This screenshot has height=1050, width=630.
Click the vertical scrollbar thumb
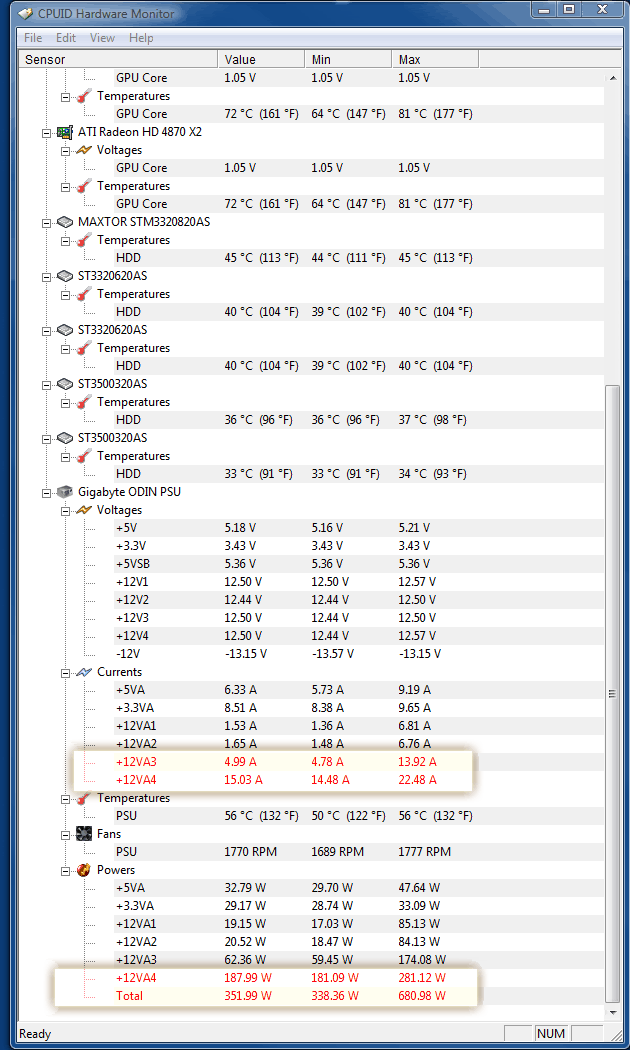613,693
